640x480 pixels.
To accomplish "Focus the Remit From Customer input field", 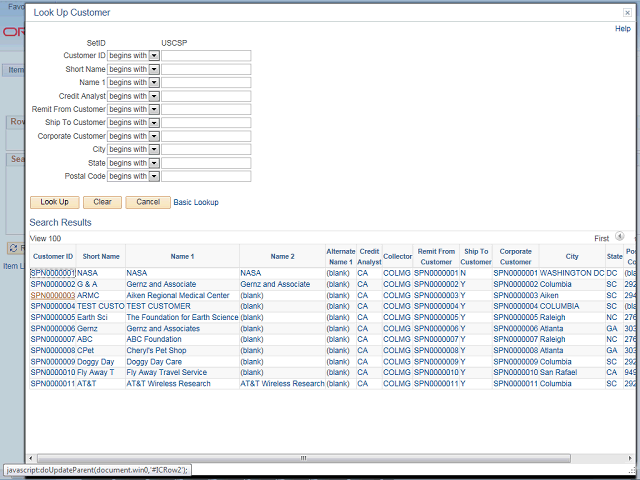I will pyautogui.click(x=206, y=109).
